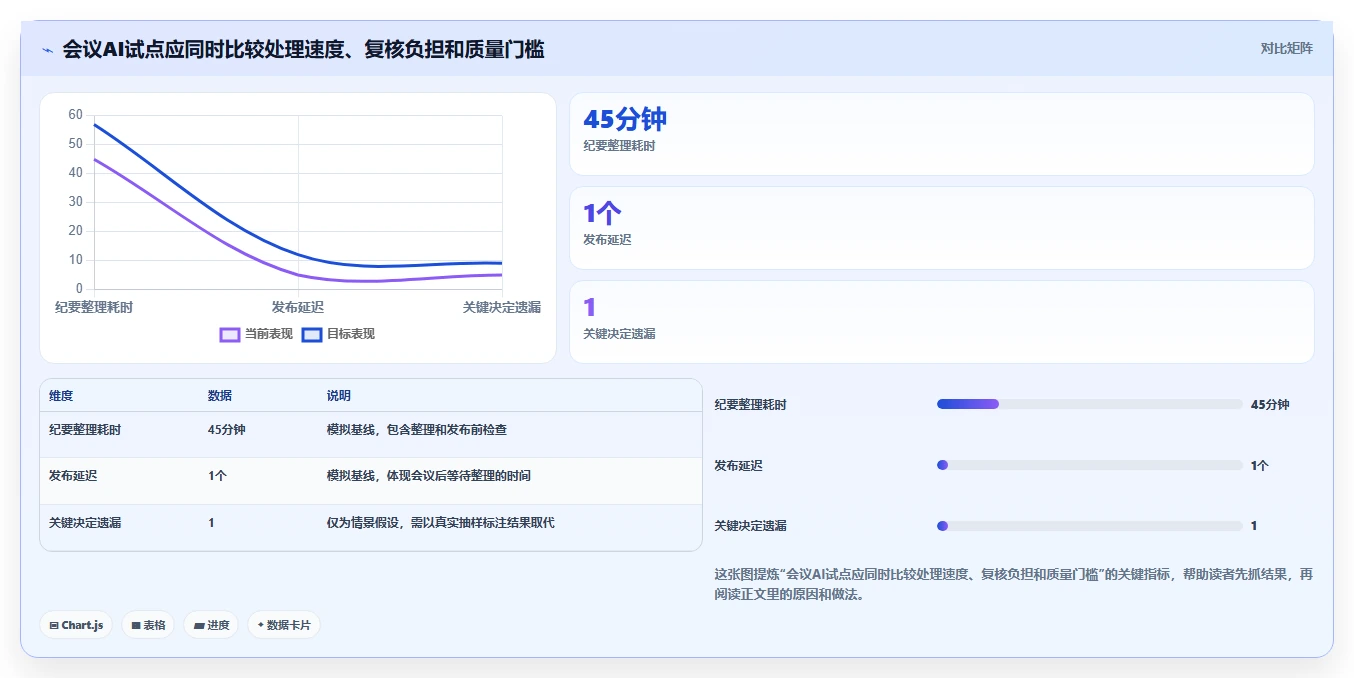The height and width of the screenshot is (678, 1354).
Task: Click the 关键决定遗漏 chart axis label
Action: pyautogui.click(x=502, y=307)
